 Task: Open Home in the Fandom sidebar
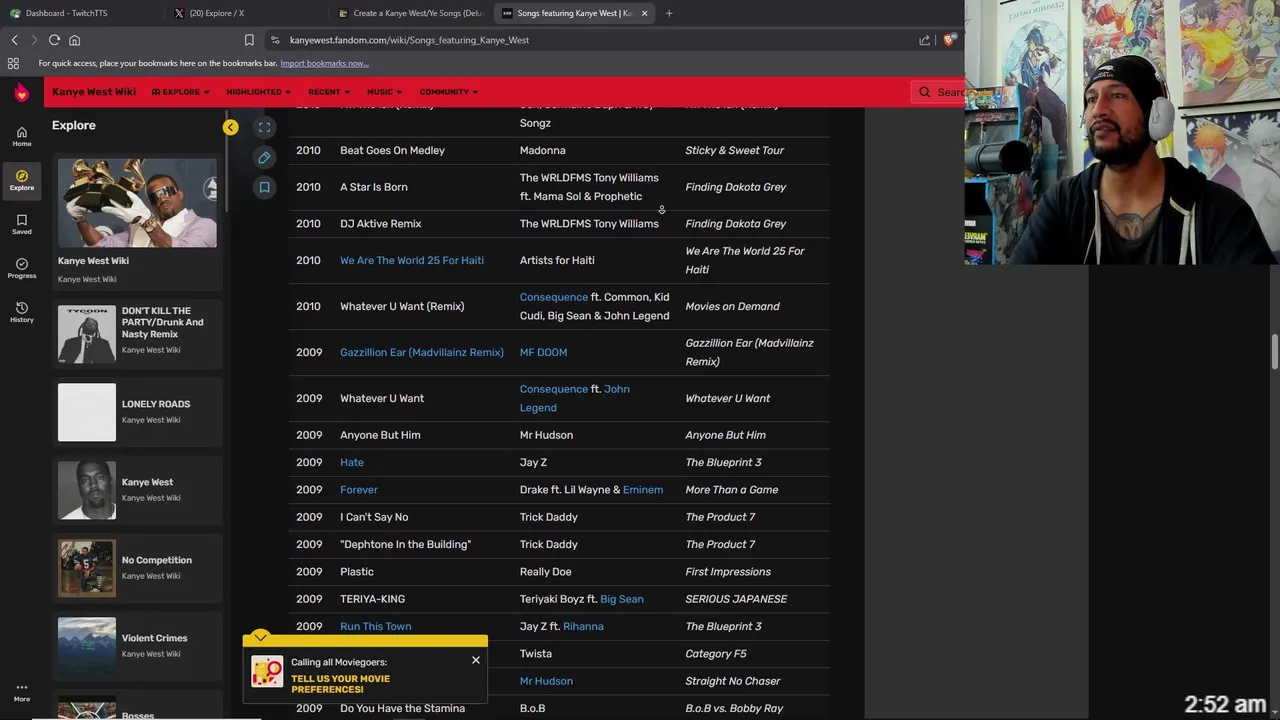pos(21,137)
